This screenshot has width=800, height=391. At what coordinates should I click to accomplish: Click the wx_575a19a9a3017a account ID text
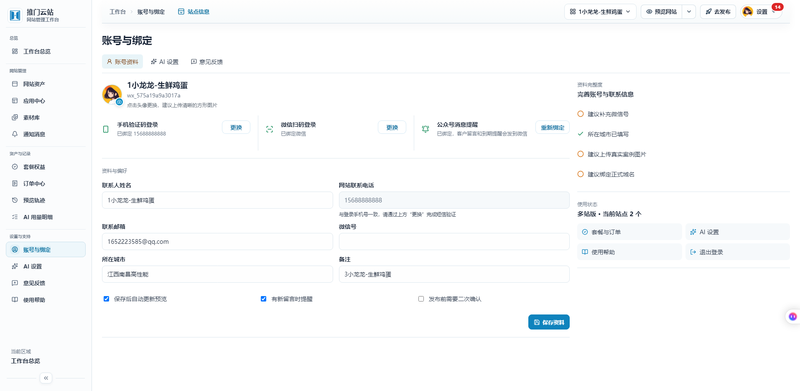click(154, 95)
